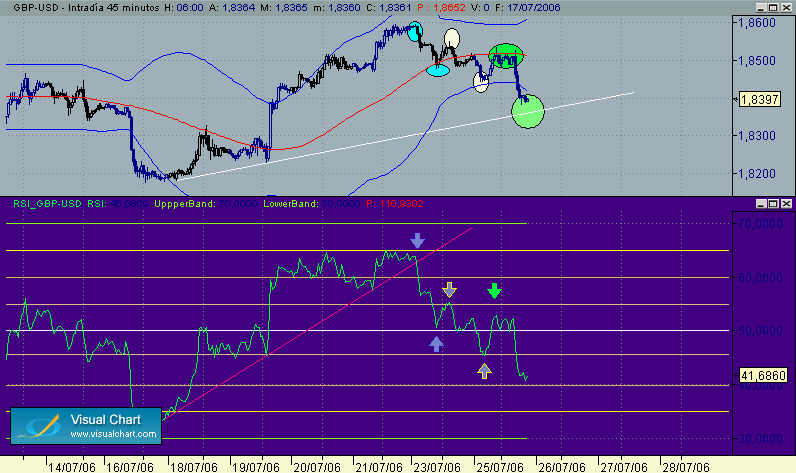
Task: Click the 21/07/06 date label
Action: coord(379,467)
